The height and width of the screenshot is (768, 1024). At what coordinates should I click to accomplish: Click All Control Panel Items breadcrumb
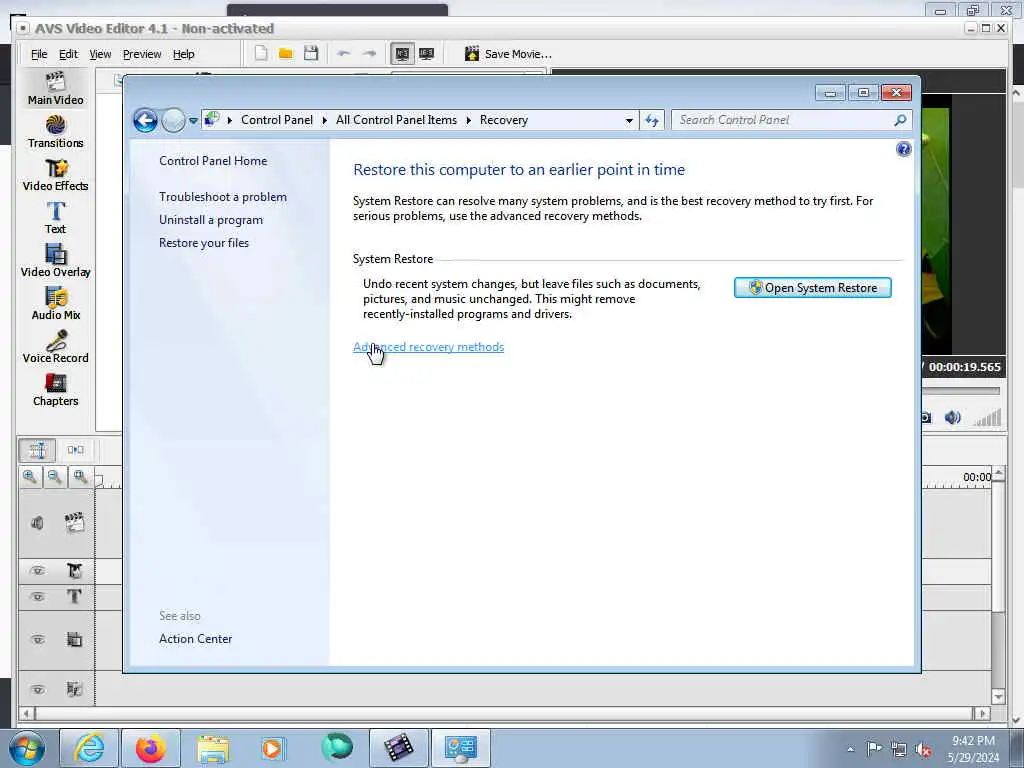pos(396,120)
